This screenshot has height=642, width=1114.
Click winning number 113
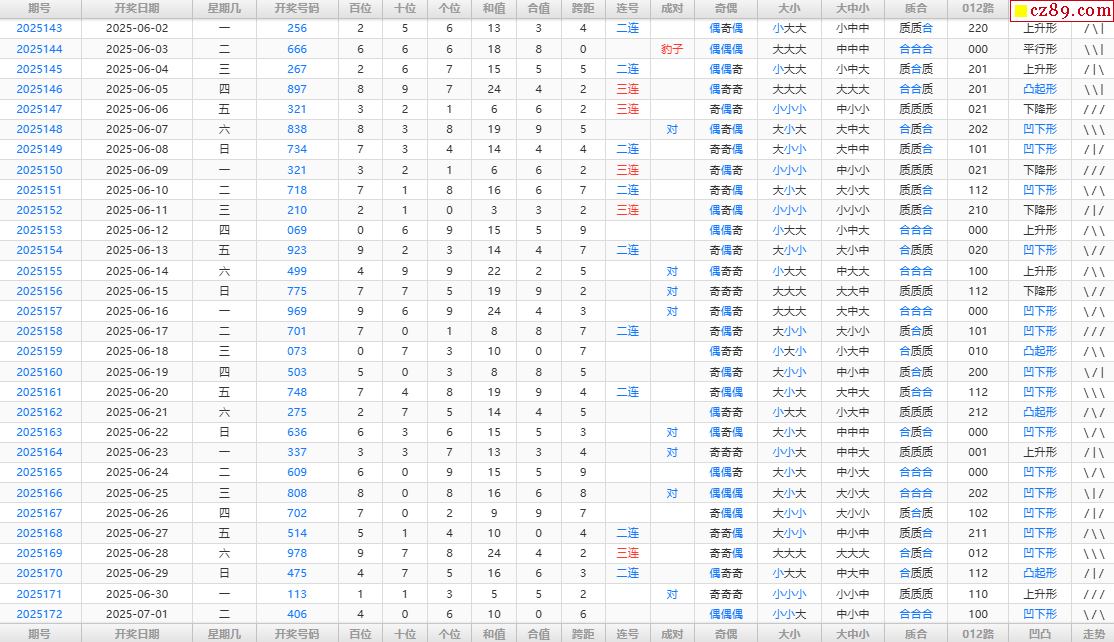point(297,594)
